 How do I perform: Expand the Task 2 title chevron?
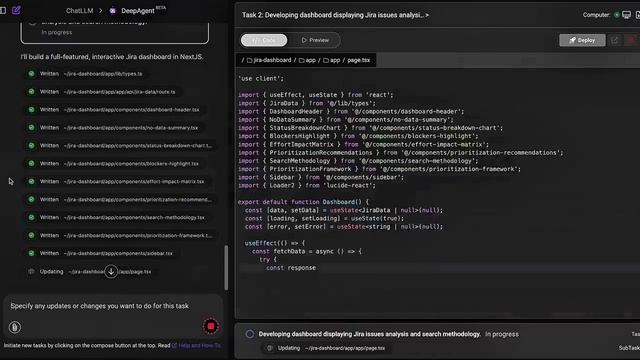pos(427,15)
